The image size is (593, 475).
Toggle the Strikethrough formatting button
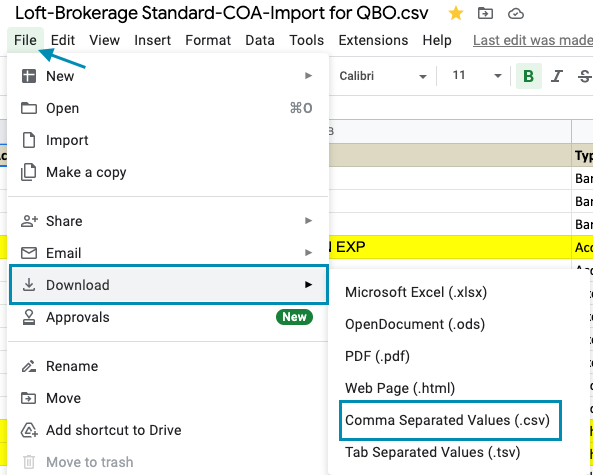(585, 76)
